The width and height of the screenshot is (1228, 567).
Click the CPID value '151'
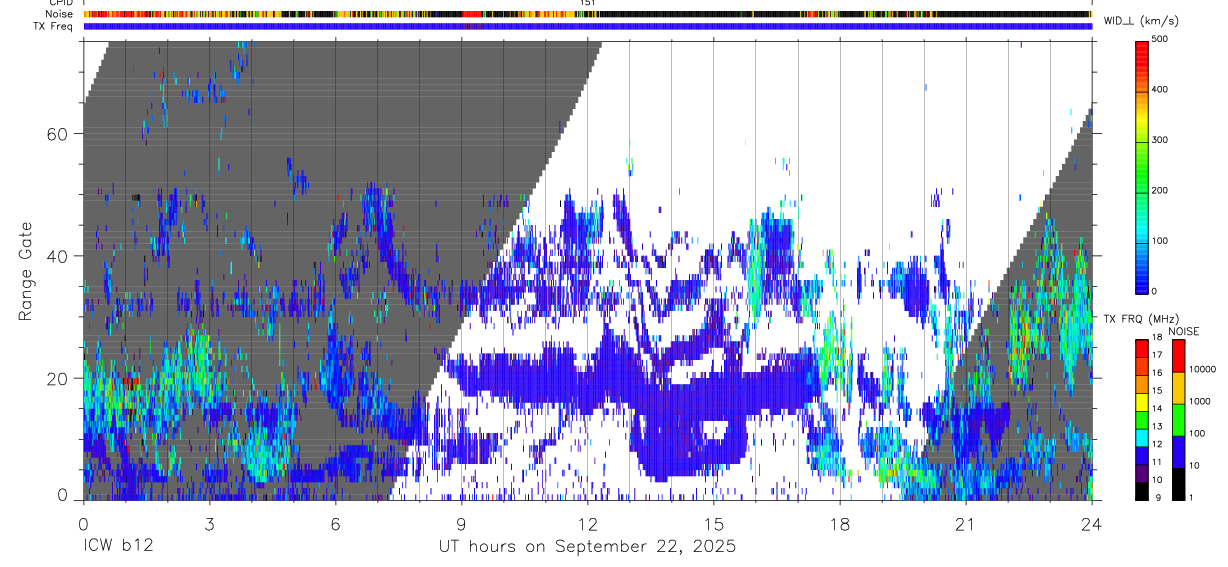point(587,4)
